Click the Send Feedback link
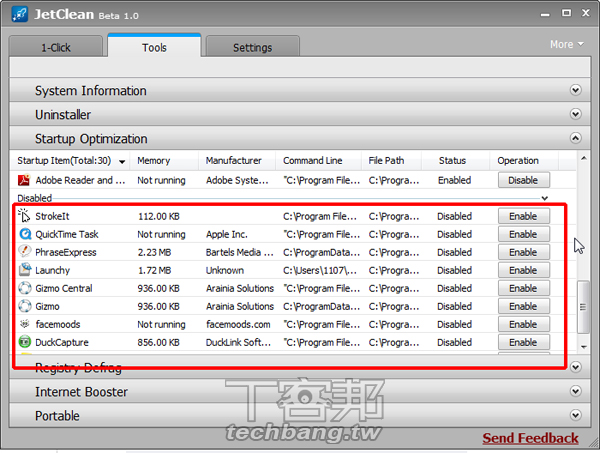600x453 pixels. [x=530, y=438]
